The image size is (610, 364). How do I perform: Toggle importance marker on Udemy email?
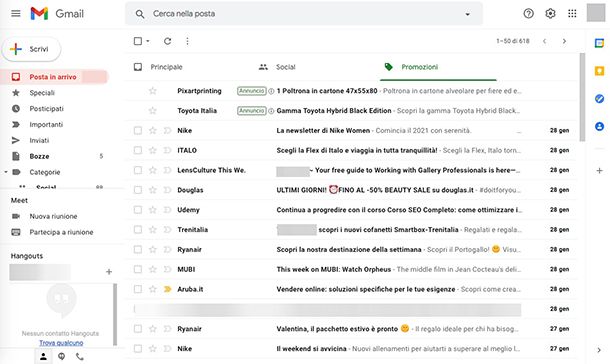(x=167, y=210)
